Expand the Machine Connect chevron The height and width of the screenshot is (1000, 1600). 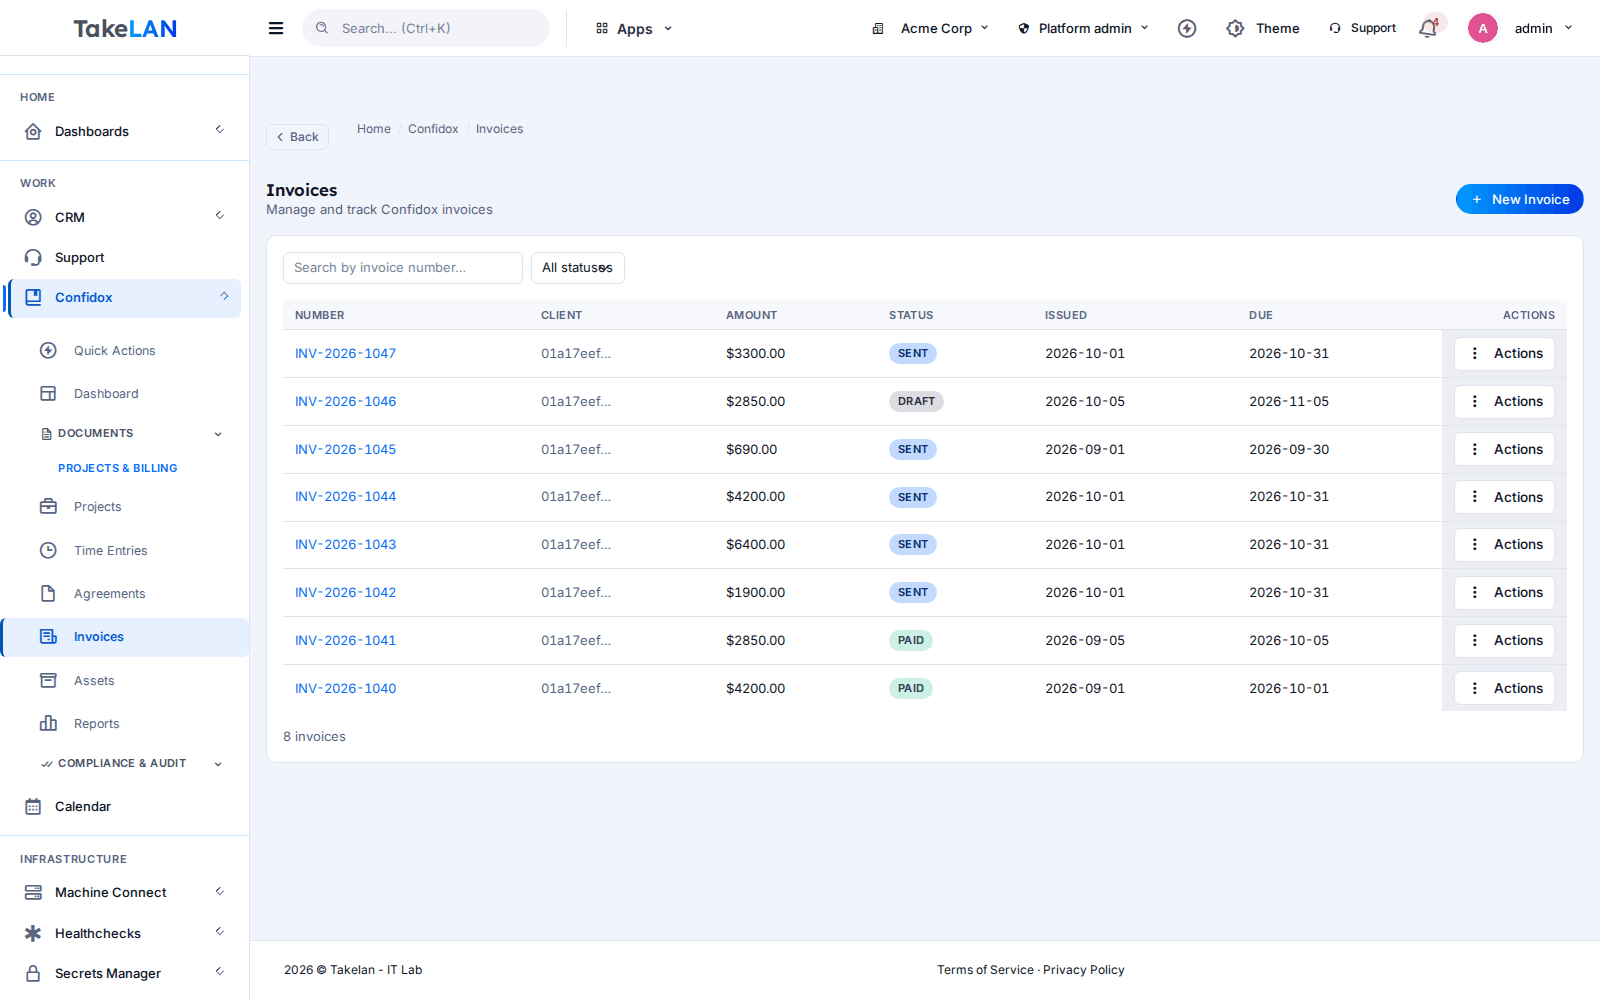(220, 892)
